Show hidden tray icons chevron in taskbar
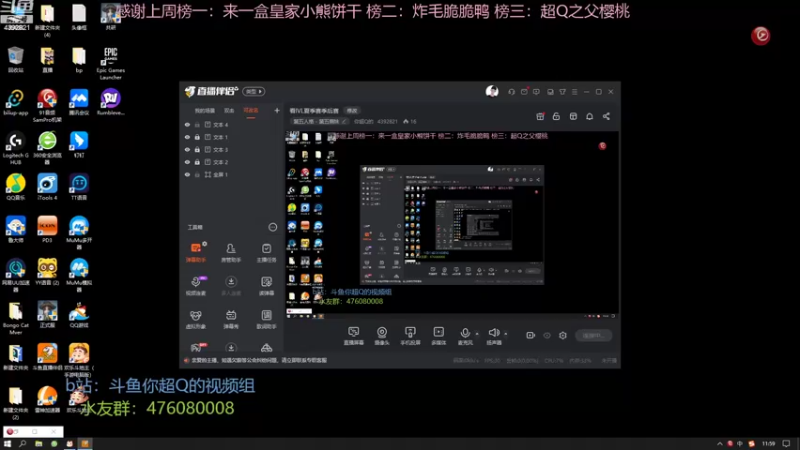The image size is (800, 450). pyautogui.click(x=719, y=444)
